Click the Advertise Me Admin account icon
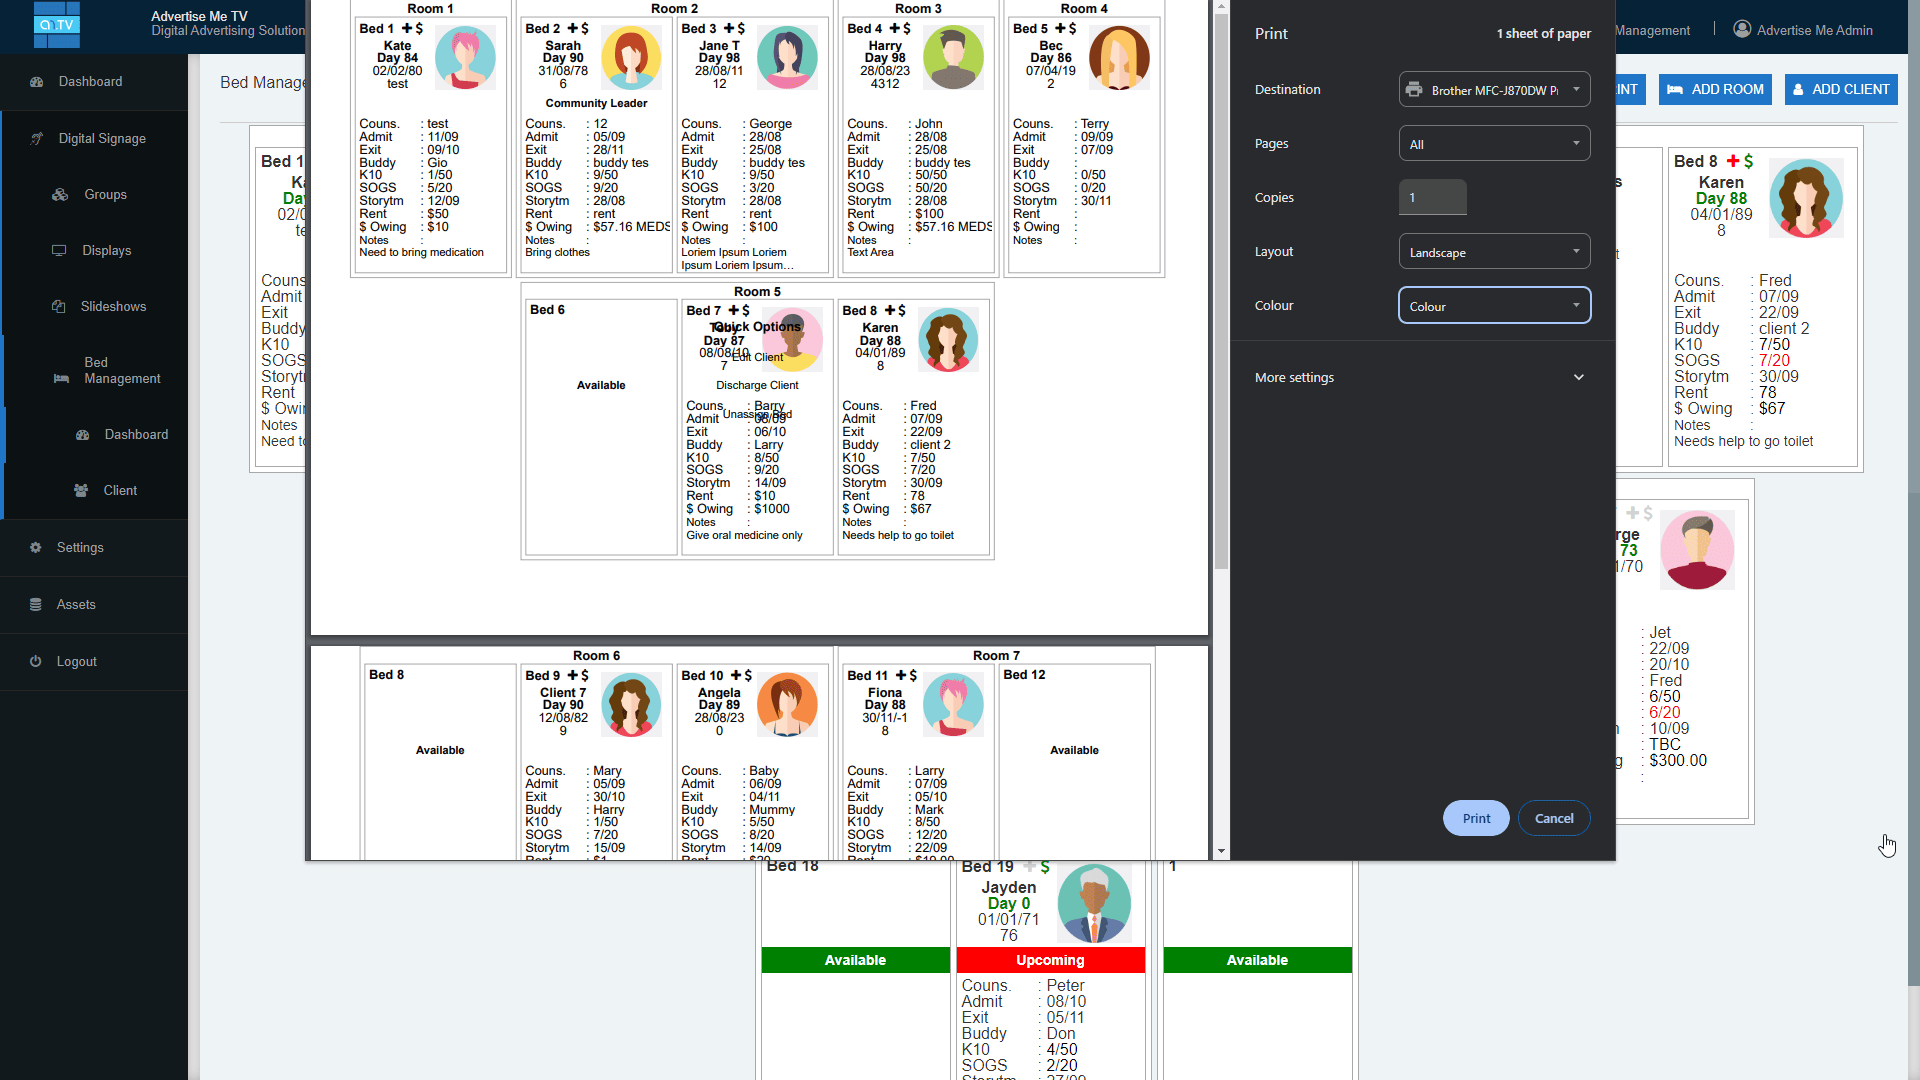 (x=1740, y=29)
